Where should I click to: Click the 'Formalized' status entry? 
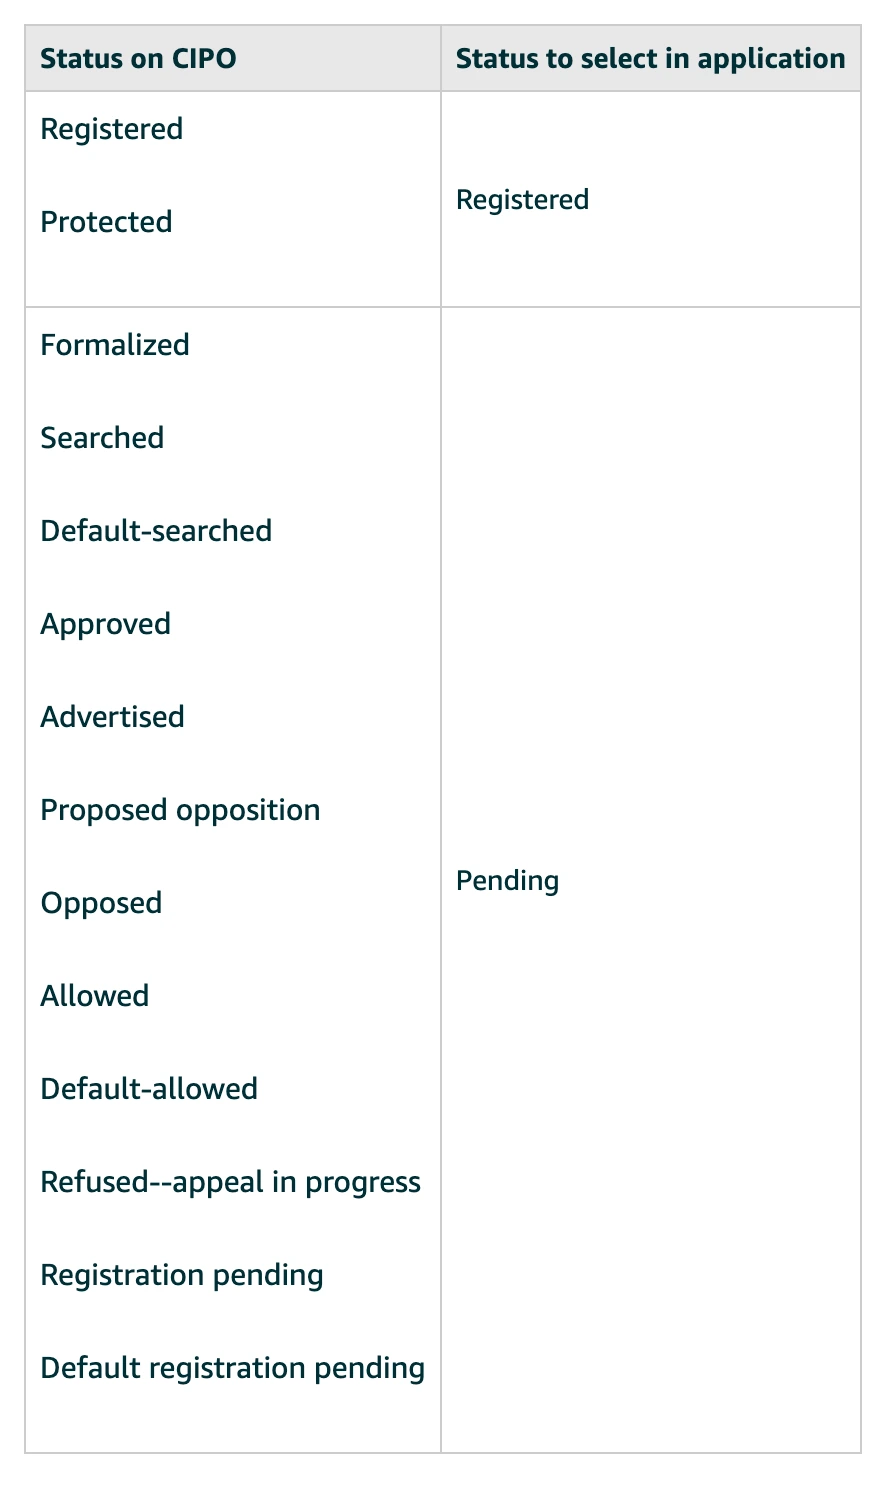click(x=114, y=345)
